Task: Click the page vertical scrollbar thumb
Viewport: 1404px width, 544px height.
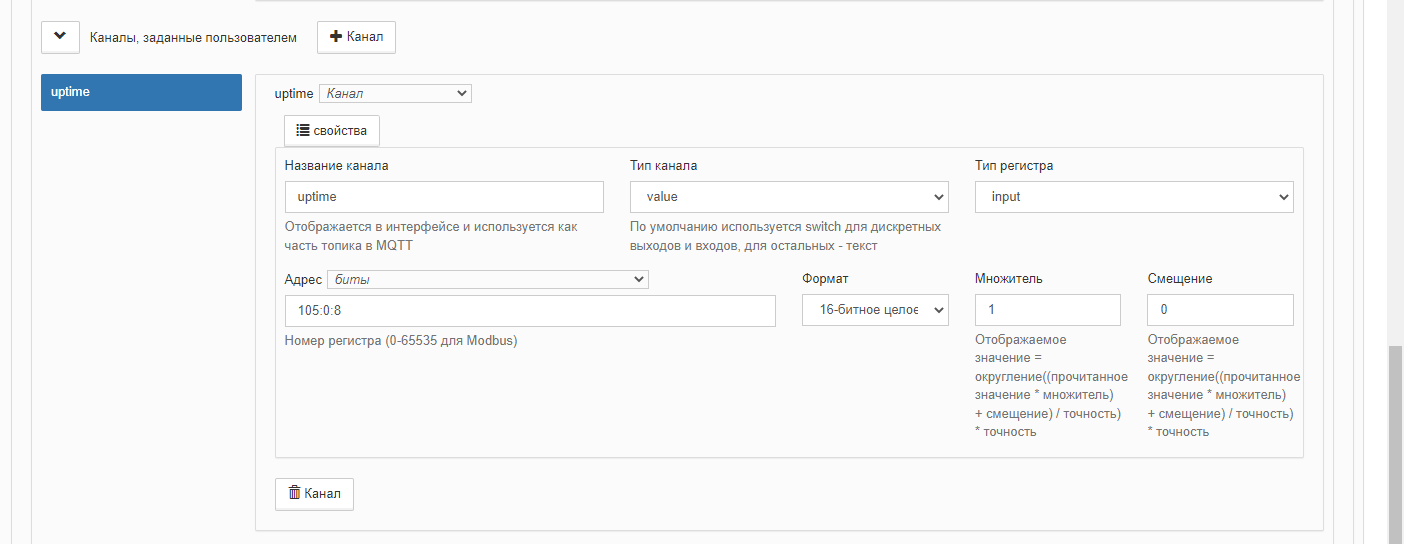Action: [1395, 445]
